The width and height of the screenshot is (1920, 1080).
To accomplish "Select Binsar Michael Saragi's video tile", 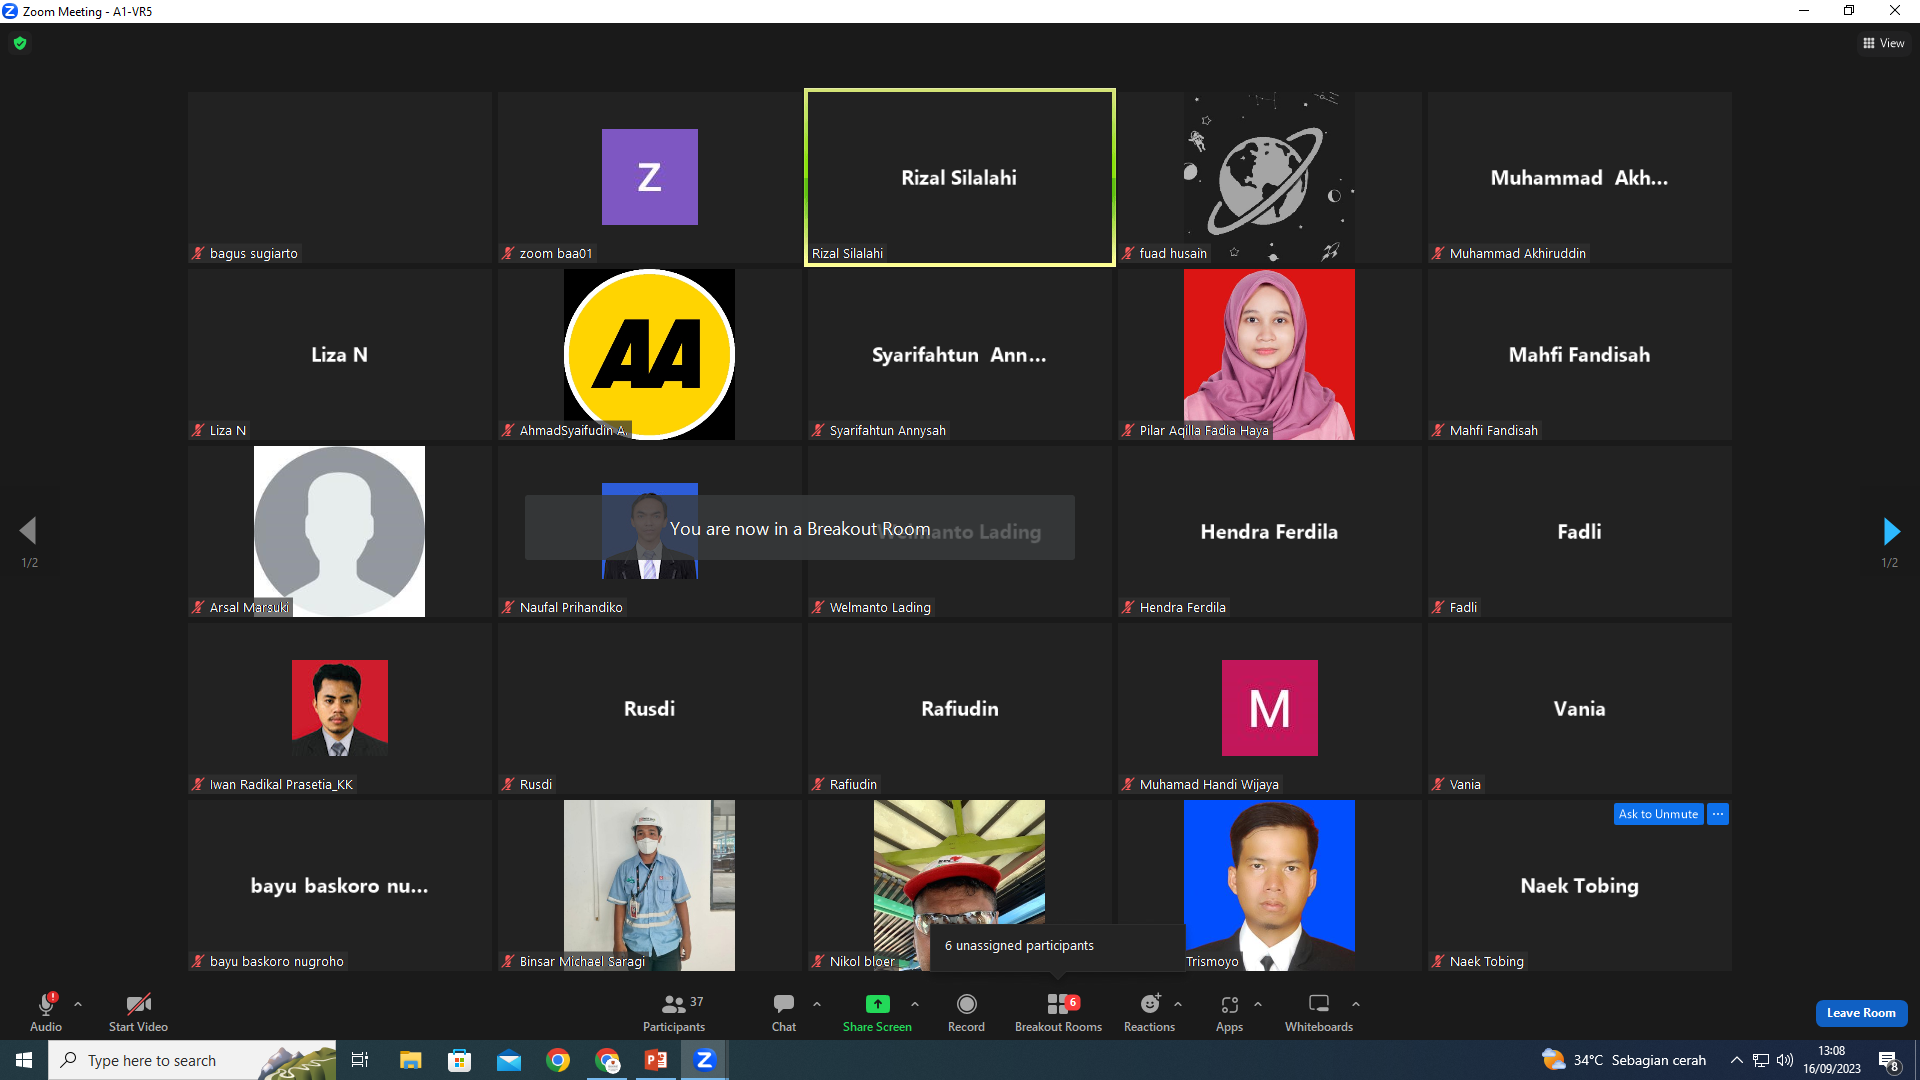I will click(x=650, y=885).
